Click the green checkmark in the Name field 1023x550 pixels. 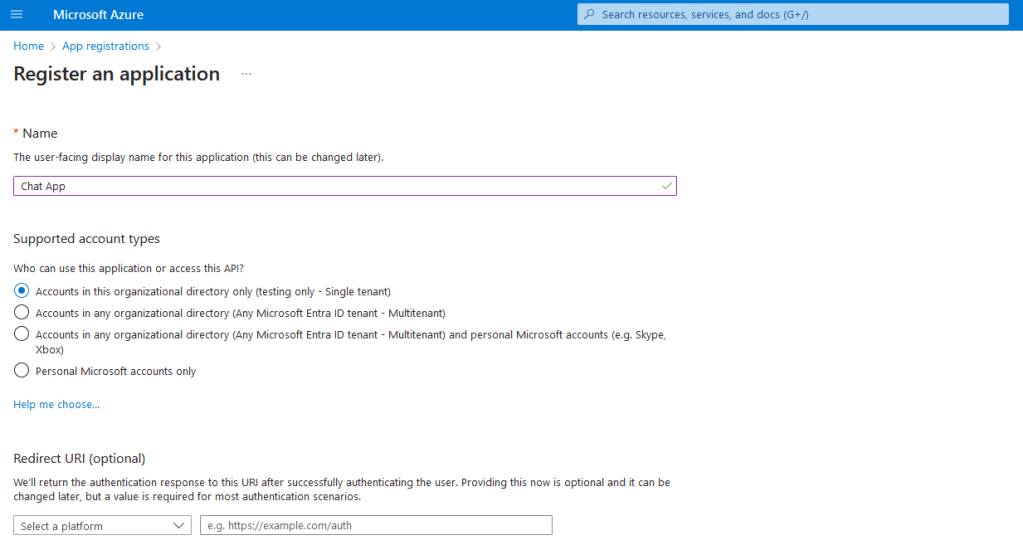coord(667,186)
